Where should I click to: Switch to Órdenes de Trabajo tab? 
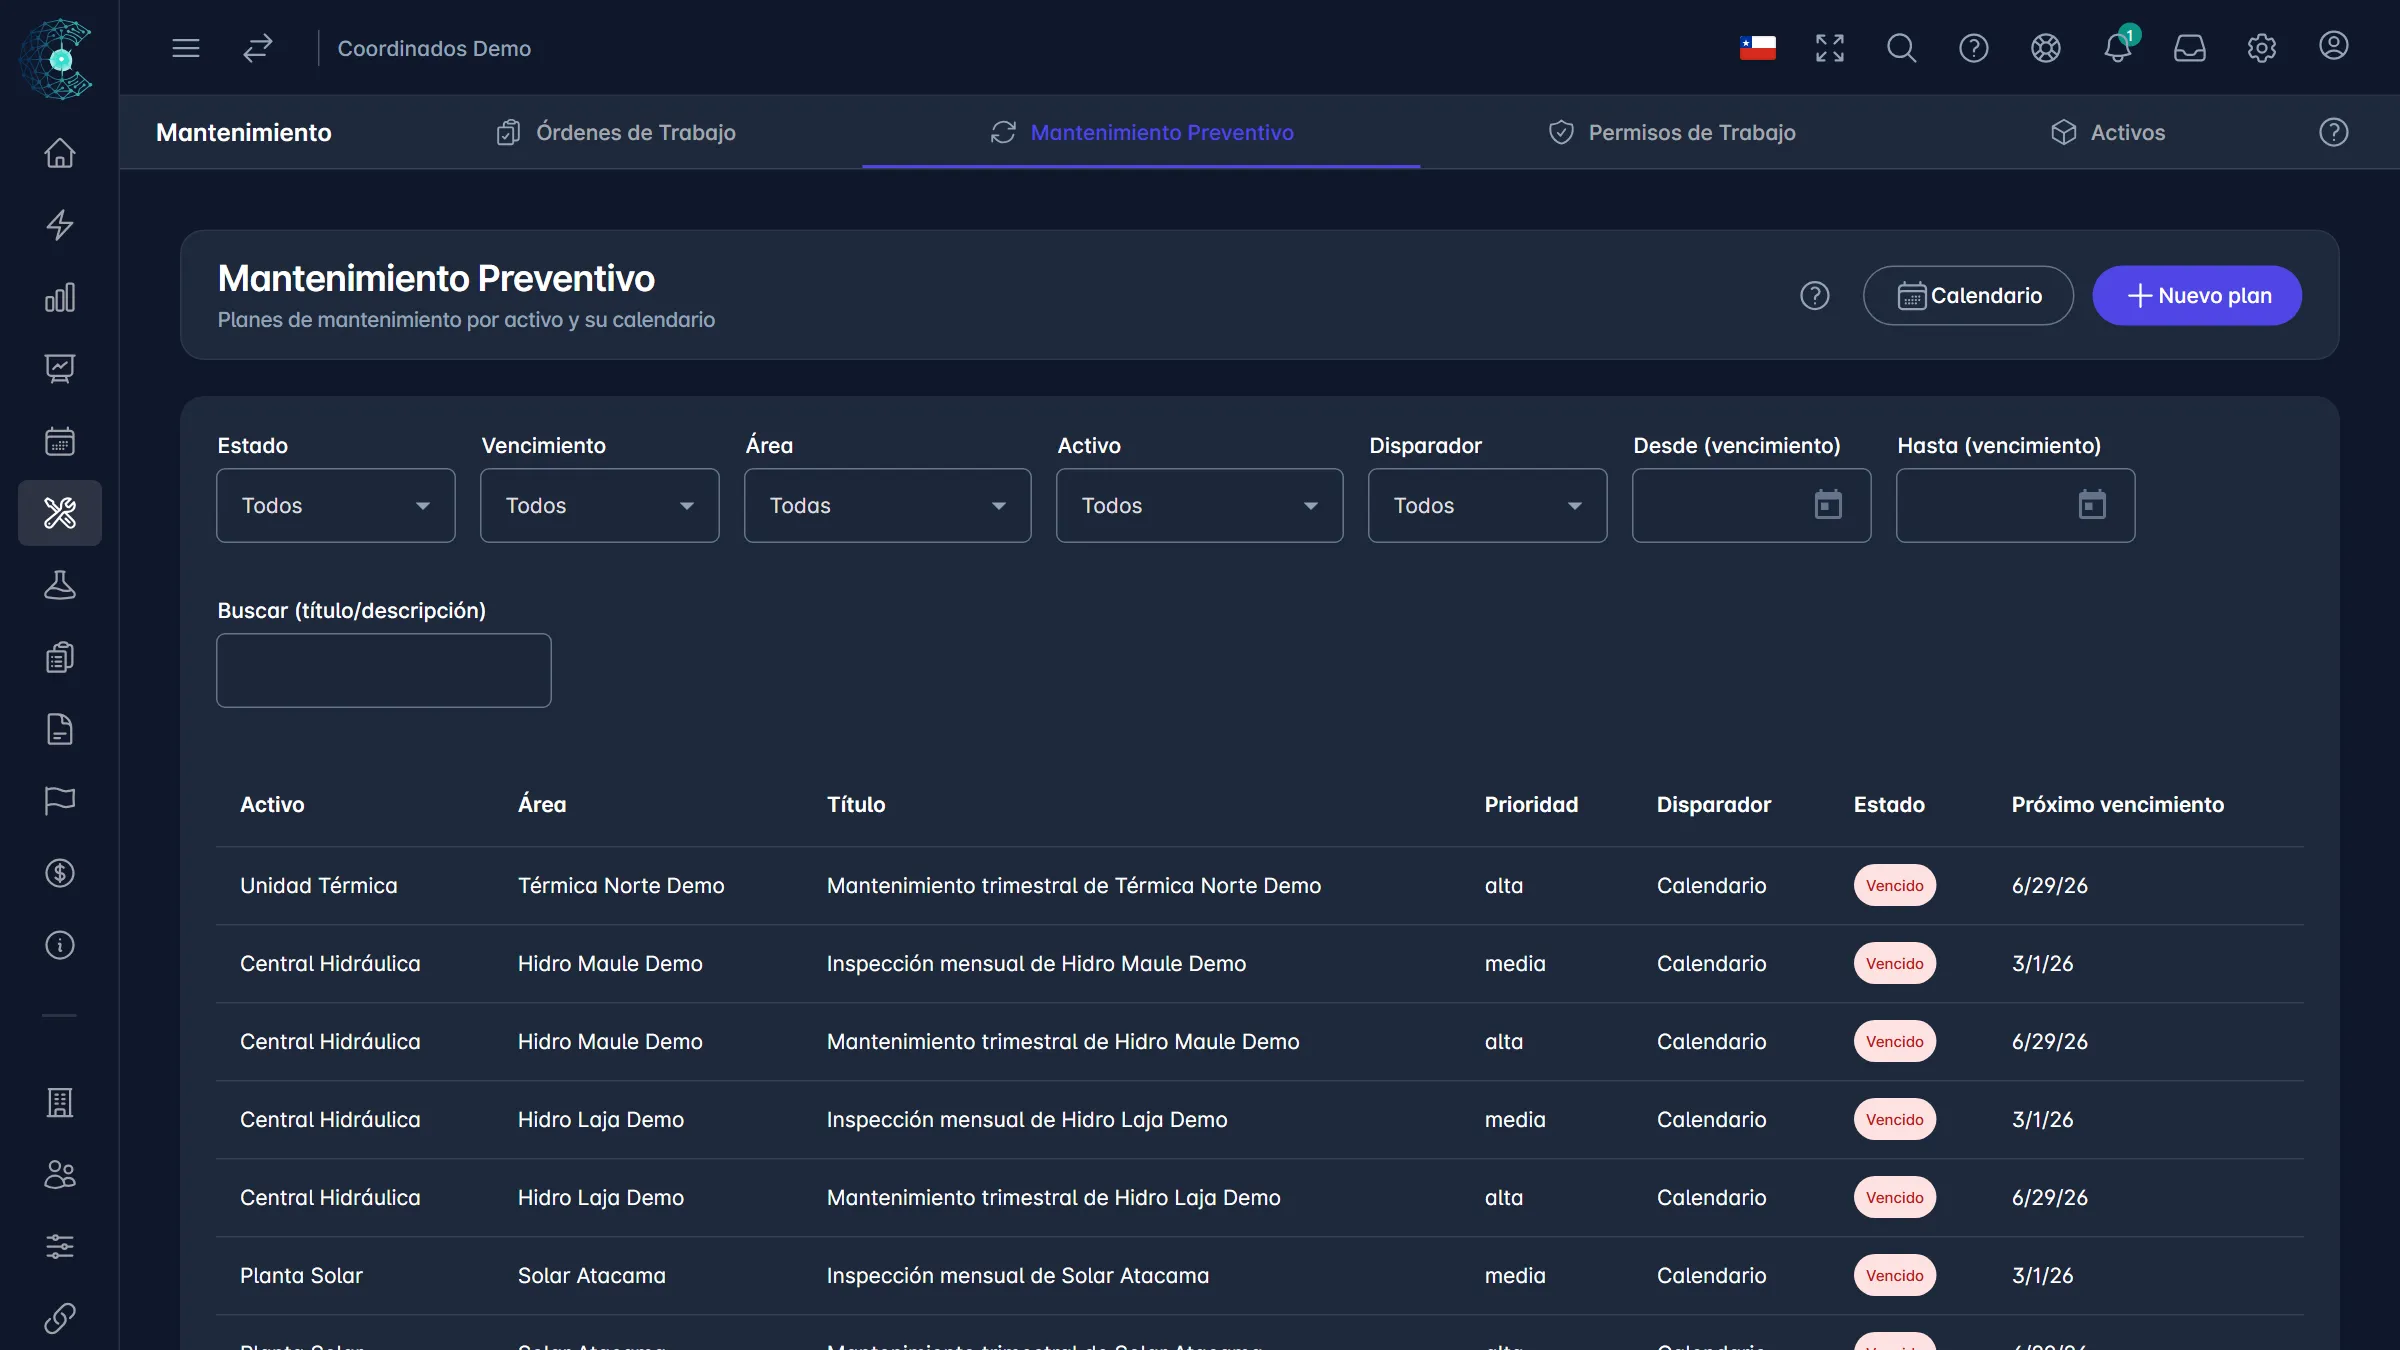click(616, 132)
